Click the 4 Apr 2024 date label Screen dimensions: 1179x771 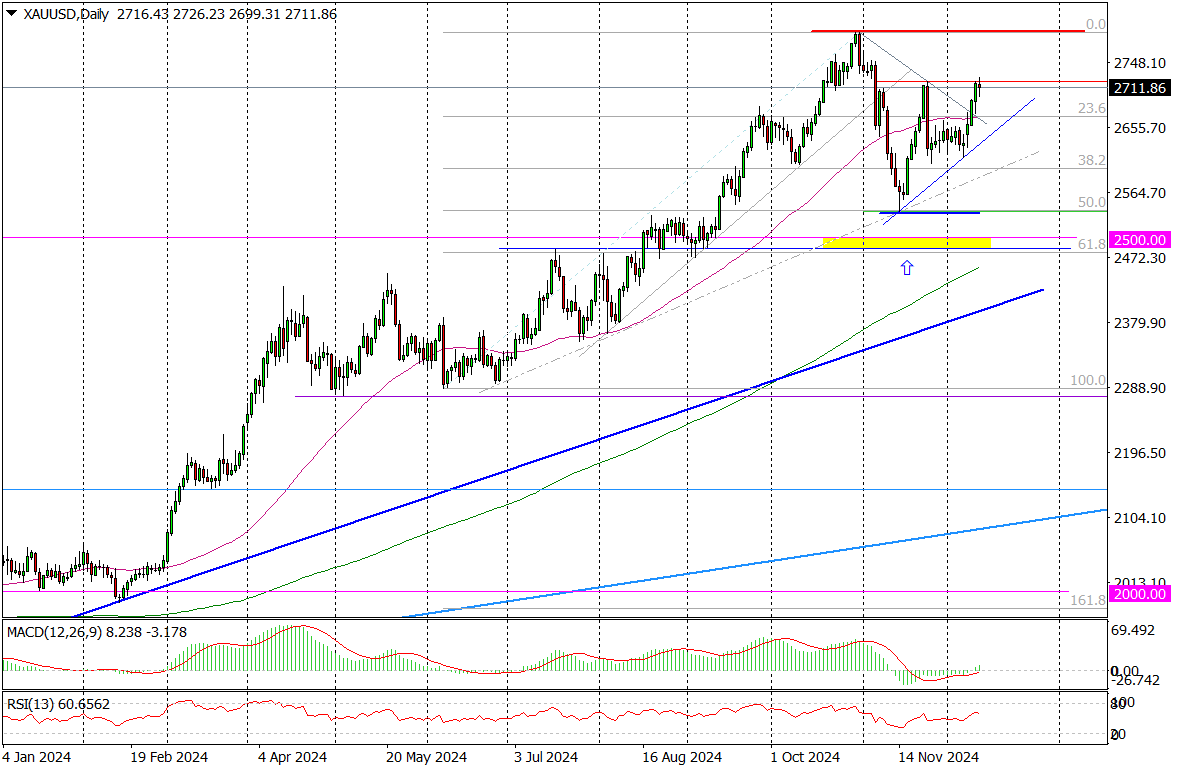tap(292, 757)
